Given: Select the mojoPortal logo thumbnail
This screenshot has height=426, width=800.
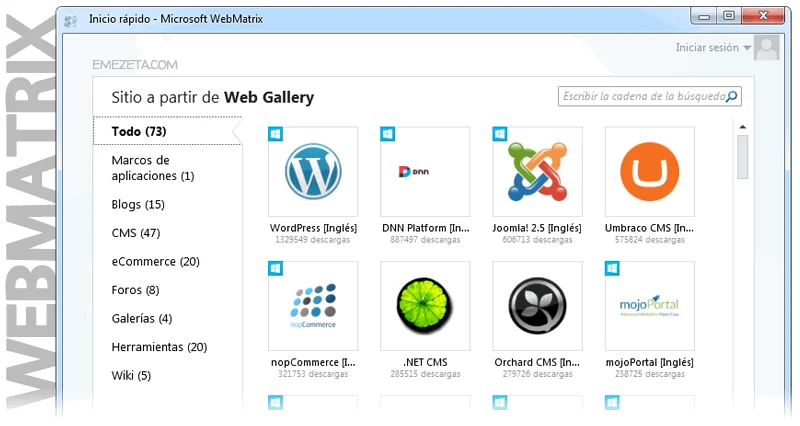Looking at the screenshot, I should (x=649, y=306).
